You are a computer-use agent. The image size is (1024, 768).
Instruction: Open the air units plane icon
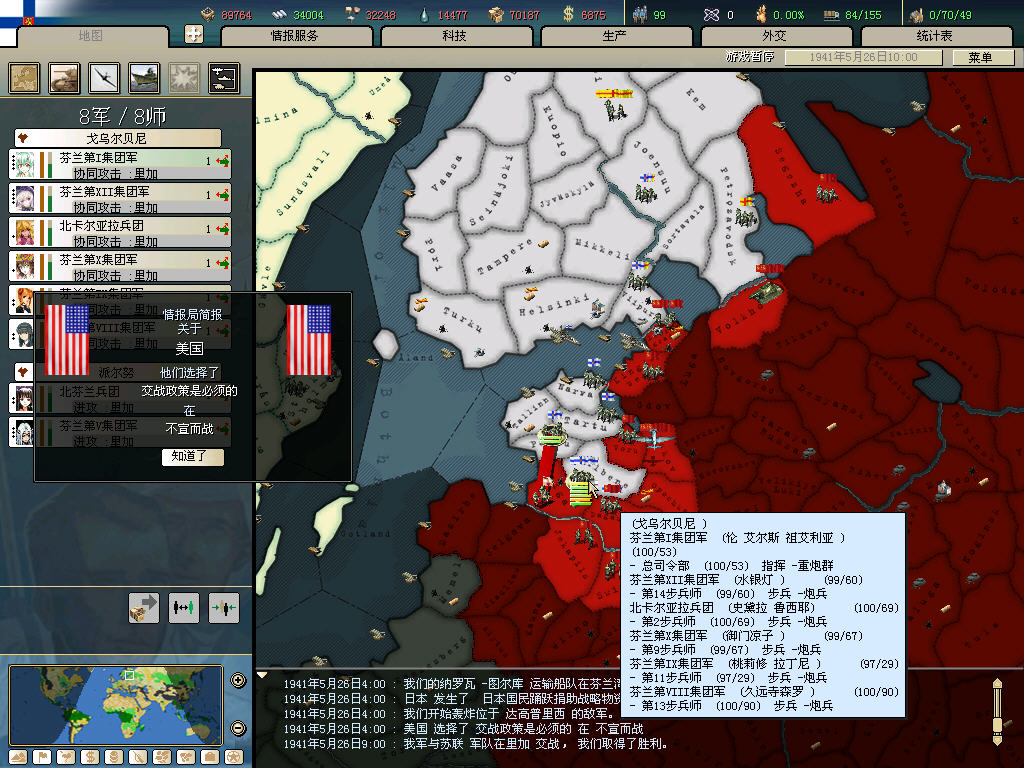[104, 78]
